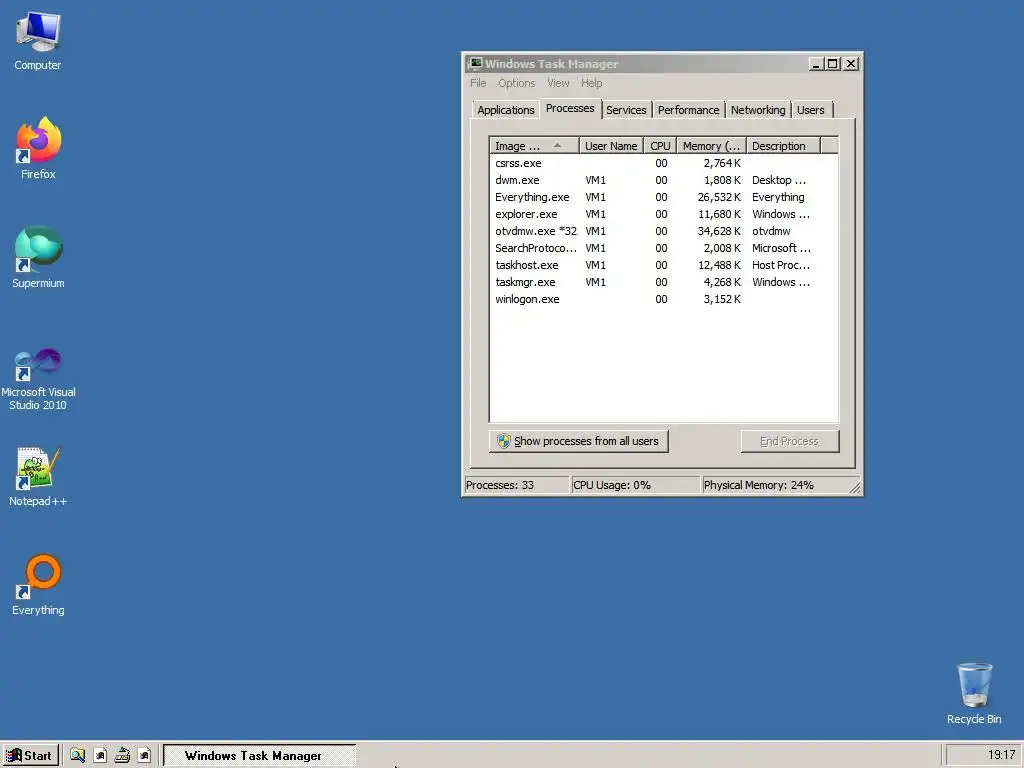This screenshot has height=768, width=1024.
Task: Maximize the Windows Task Manager window
Action: 833,63
